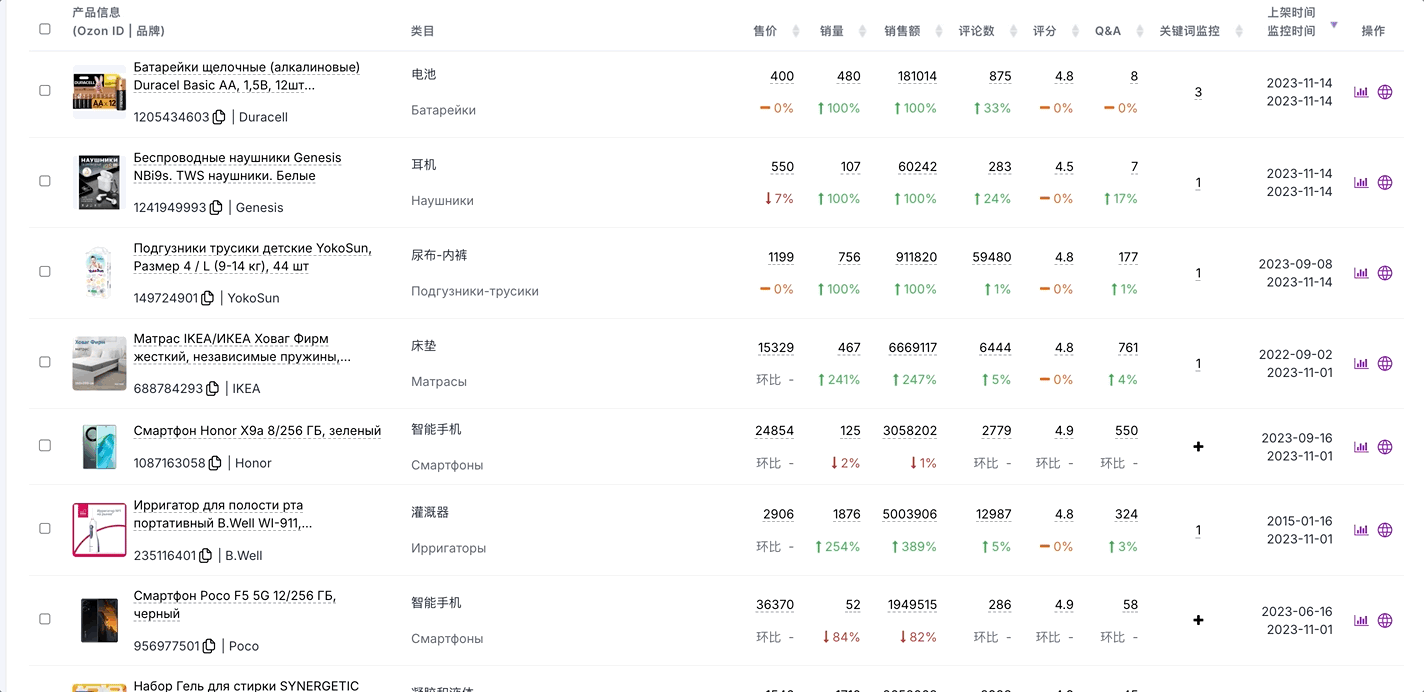The height and width of the screenshot is (692, 1424).
Task: Click price 550 for Genesis headphones
Action: tap(782, 167)
